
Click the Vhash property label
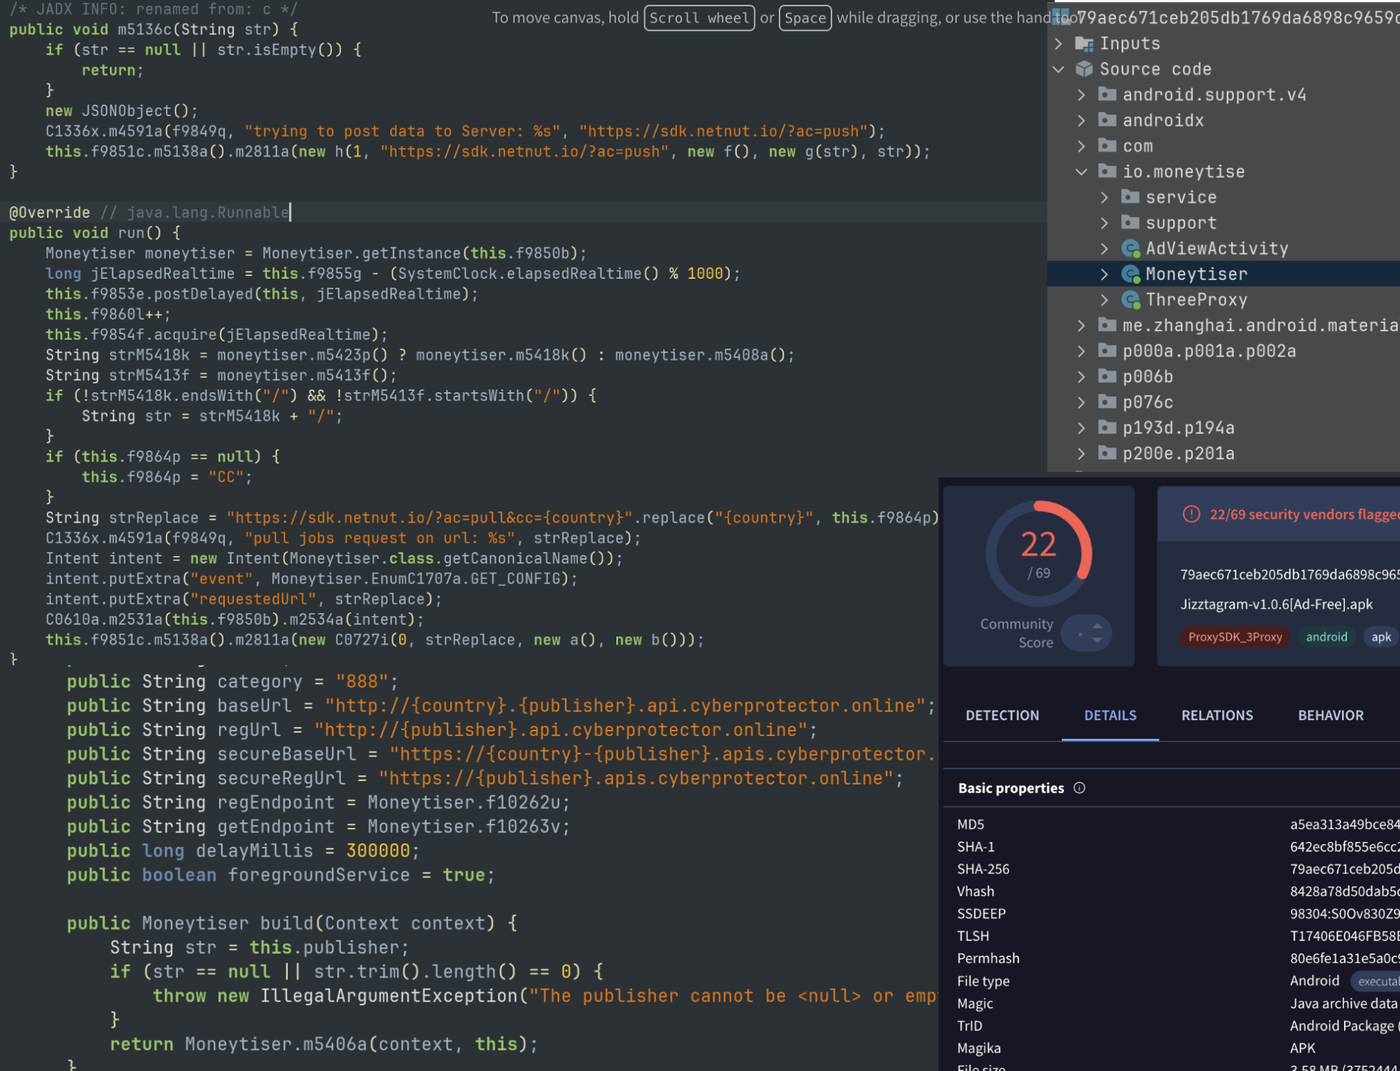976,891
